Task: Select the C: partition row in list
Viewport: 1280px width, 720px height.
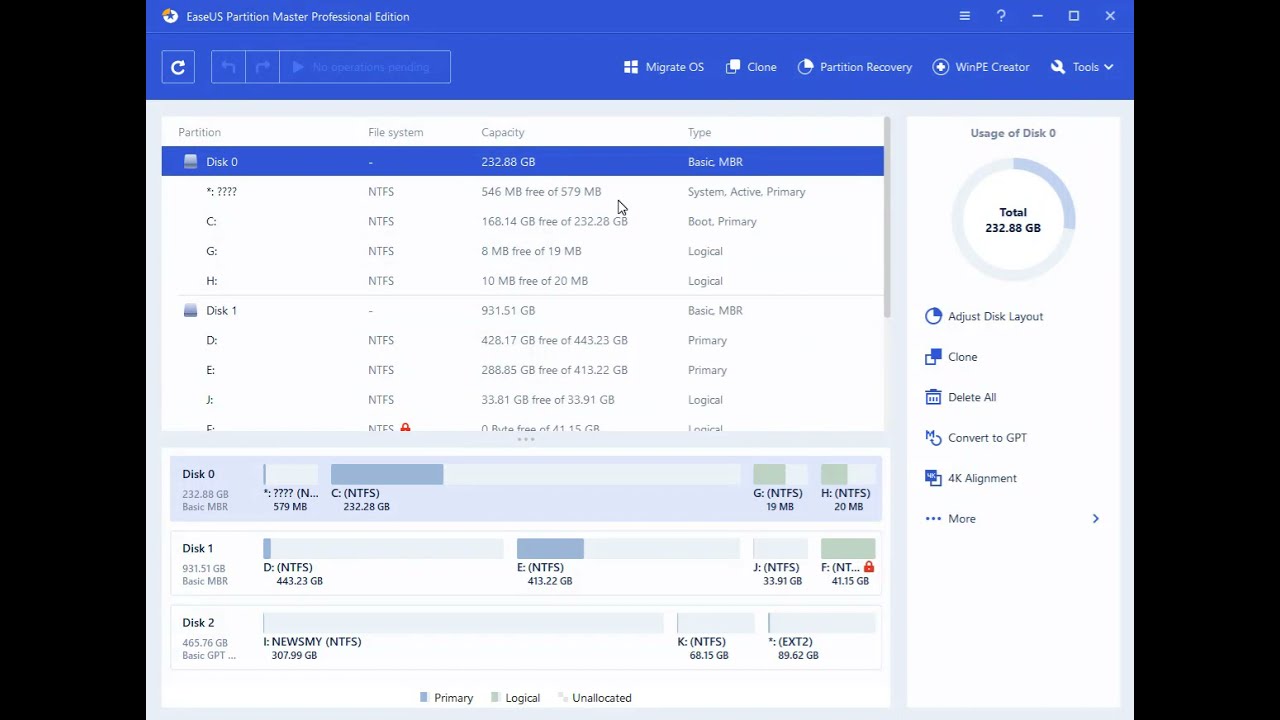Action: 522,221
